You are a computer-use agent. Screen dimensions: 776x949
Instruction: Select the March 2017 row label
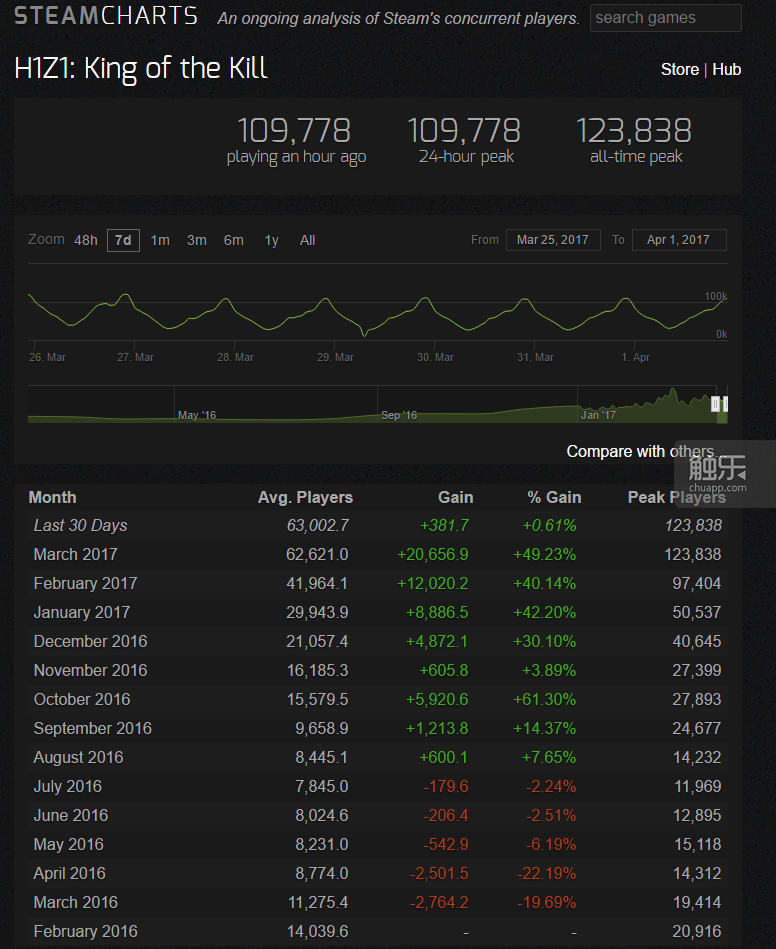tap(76, 554)
